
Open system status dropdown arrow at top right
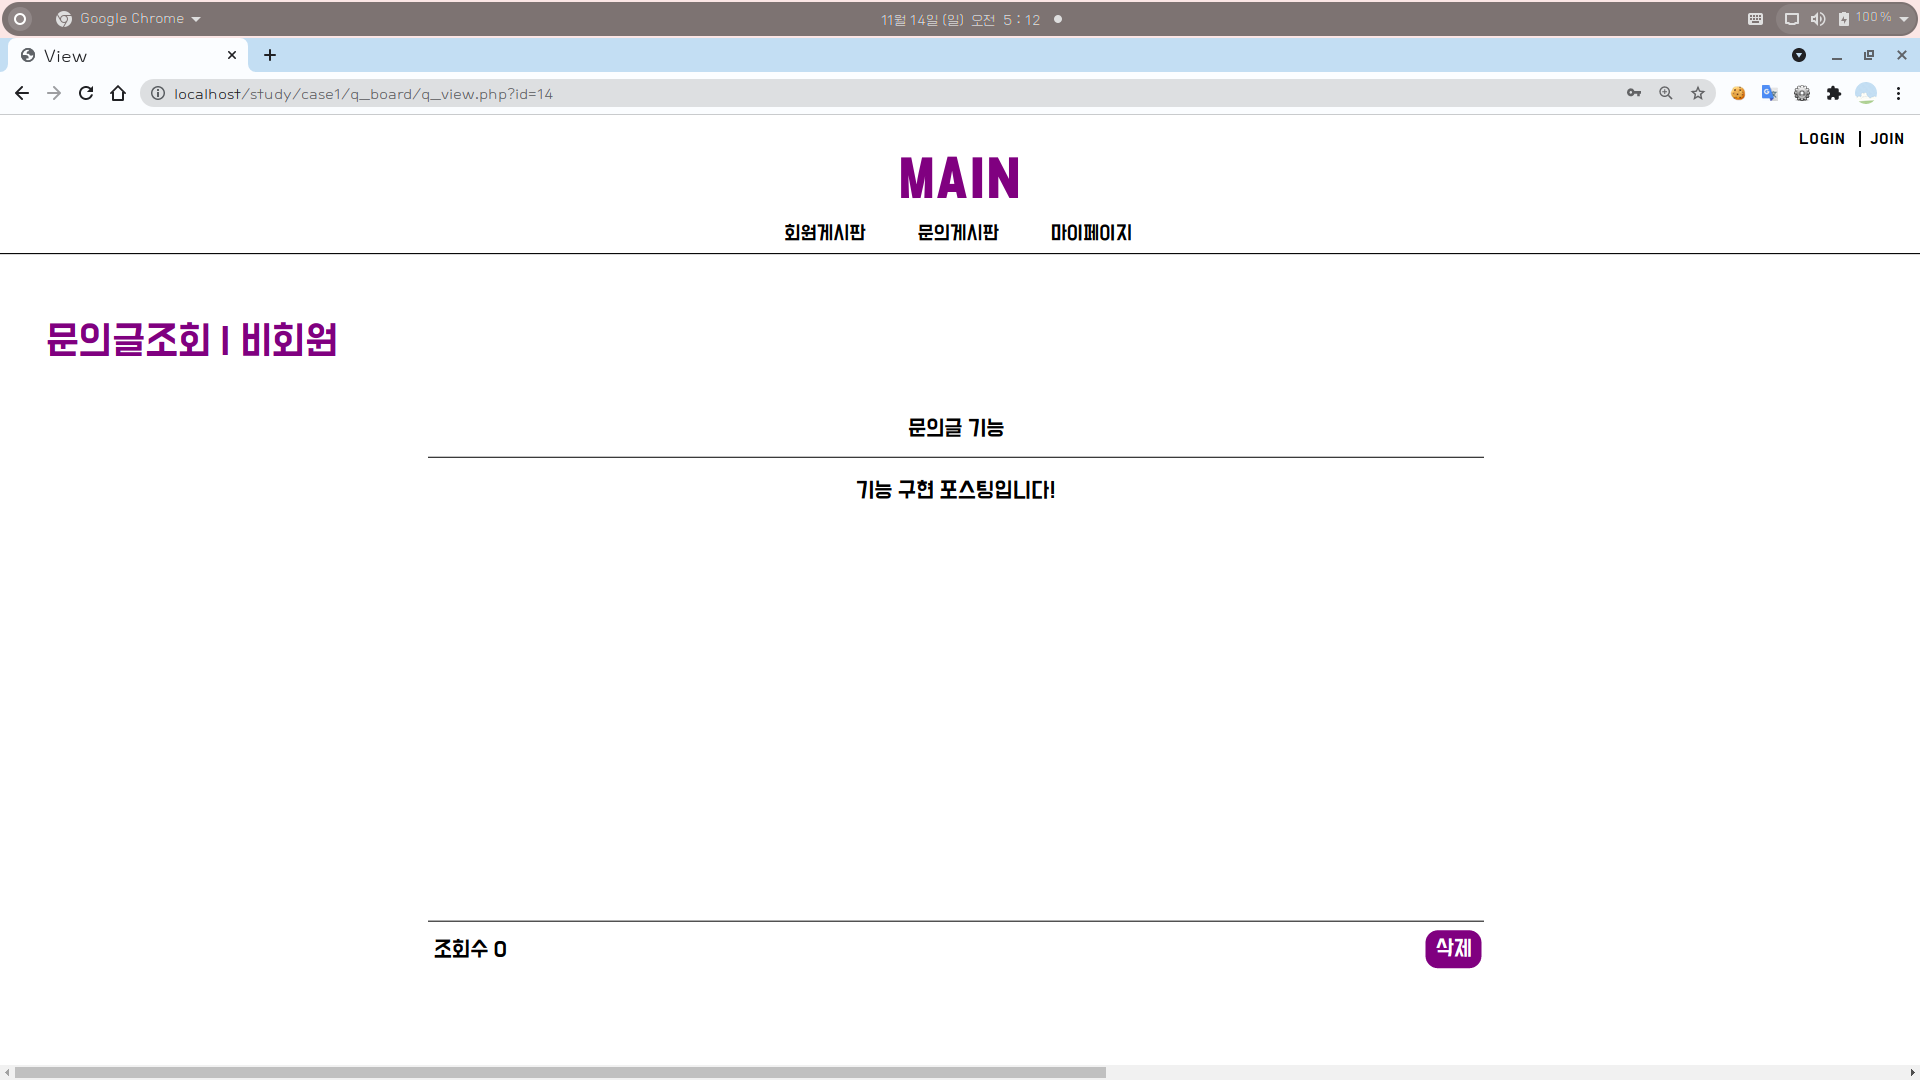pos(1904,19)
